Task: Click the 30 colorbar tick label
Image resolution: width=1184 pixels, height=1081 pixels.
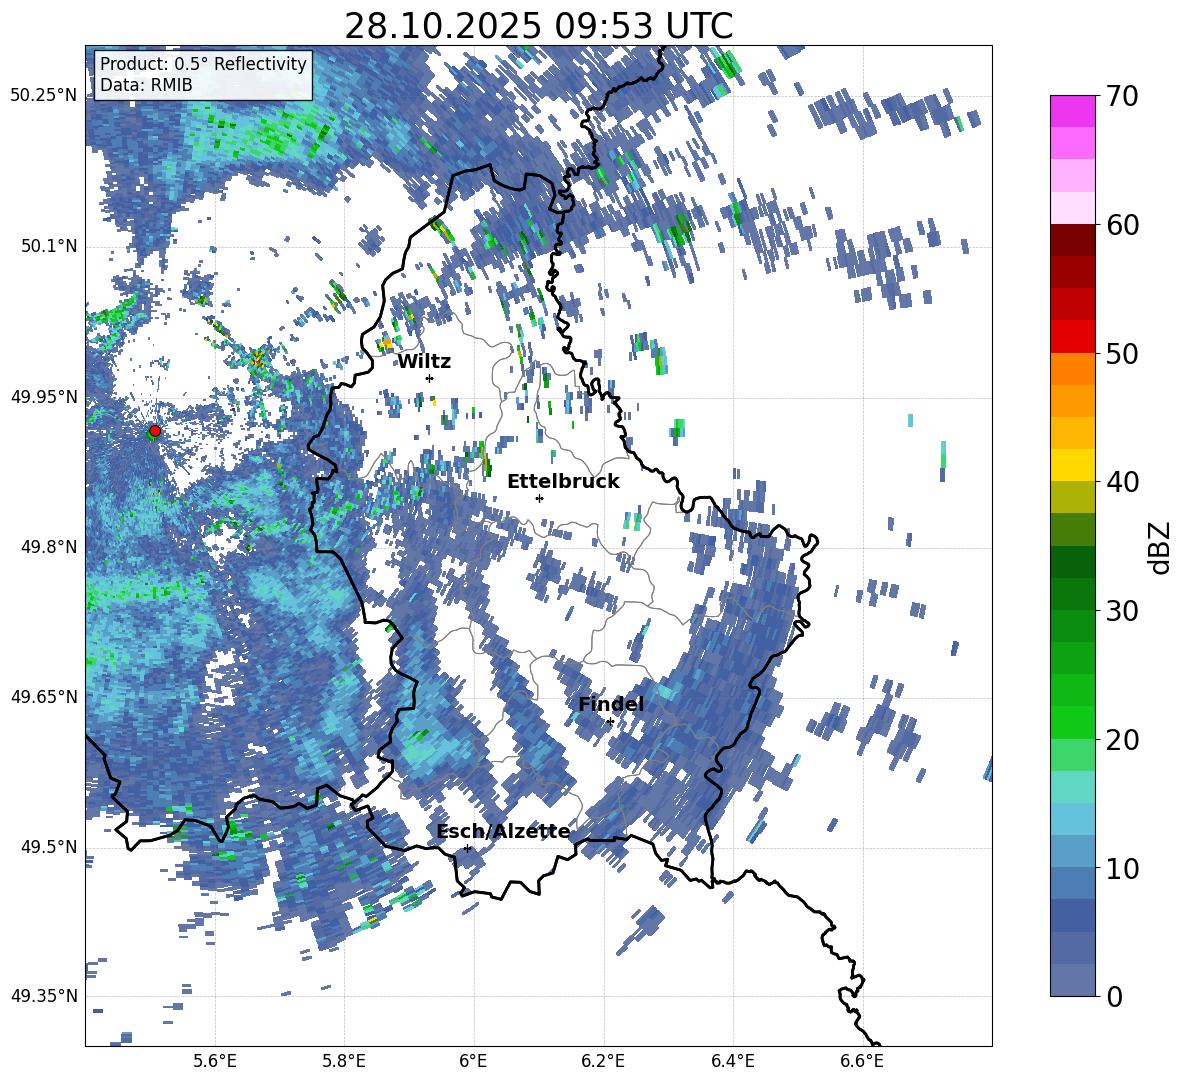Action: click(x=1123, y=610)
